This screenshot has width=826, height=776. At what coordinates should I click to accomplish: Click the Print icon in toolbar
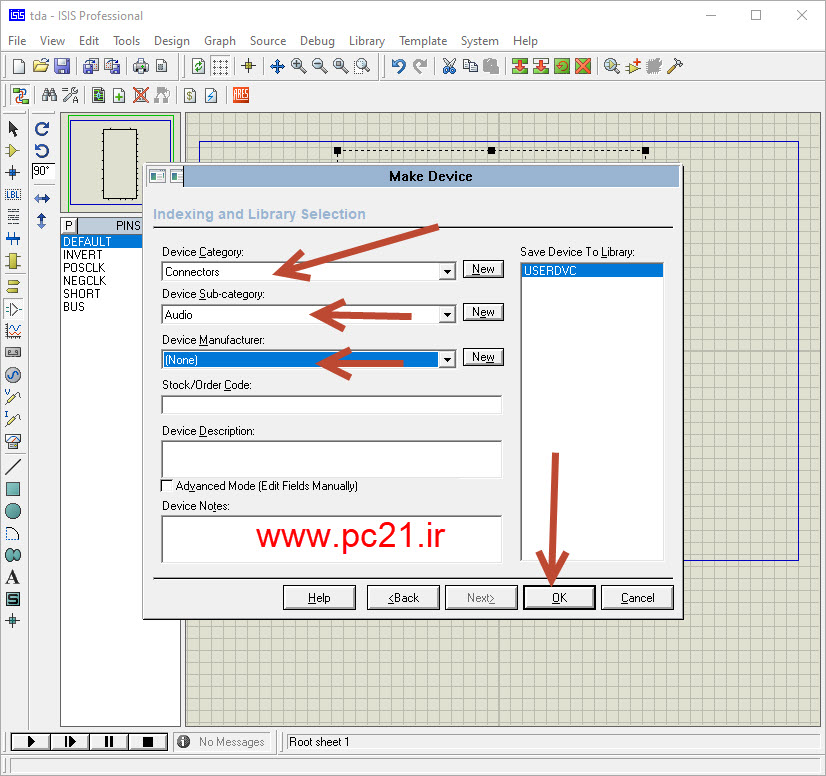tap(141, 66)
